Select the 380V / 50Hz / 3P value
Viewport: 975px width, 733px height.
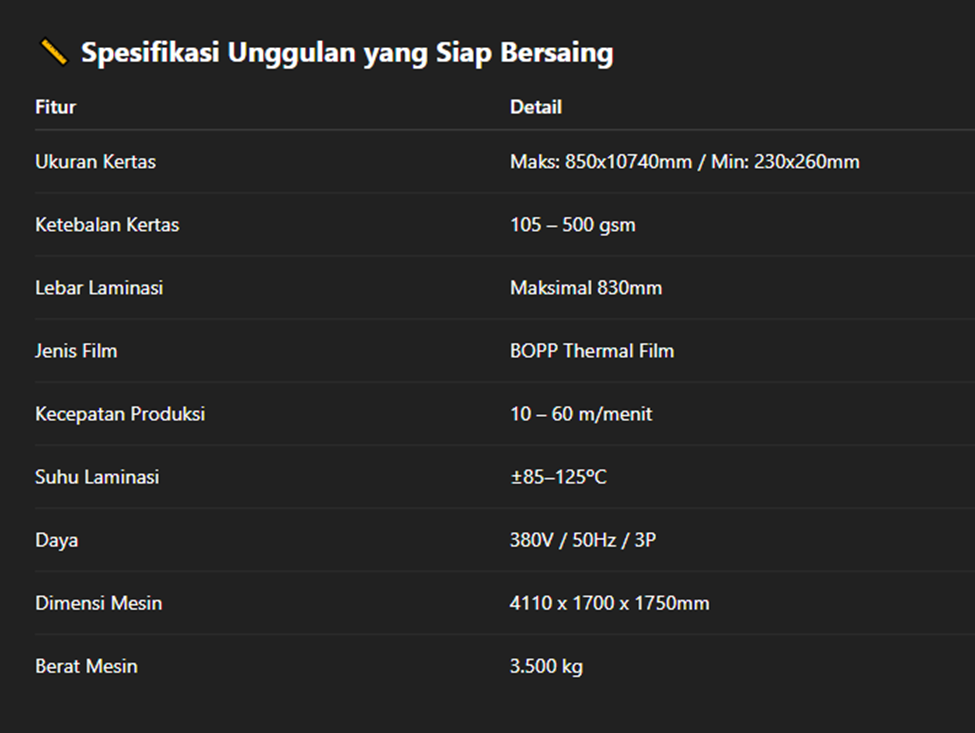click(x=583, y=540)
